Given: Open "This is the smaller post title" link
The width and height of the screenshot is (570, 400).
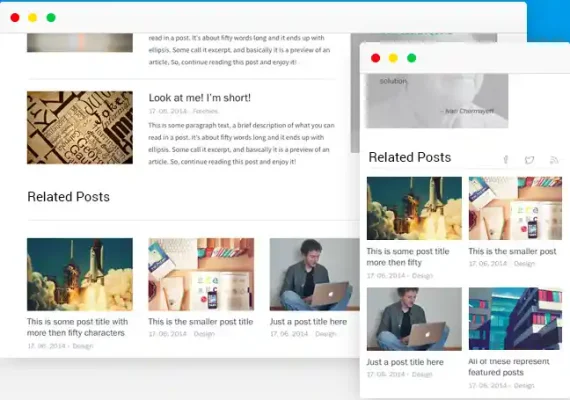Looking at the screenshot, I should point(201,321).
